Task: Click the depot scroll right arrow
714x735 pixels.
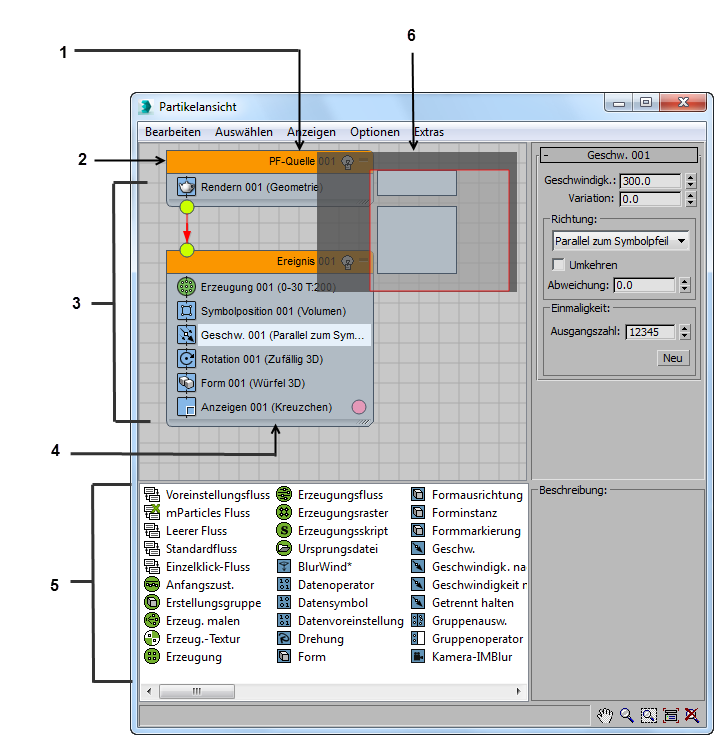Action: [519, 691]
